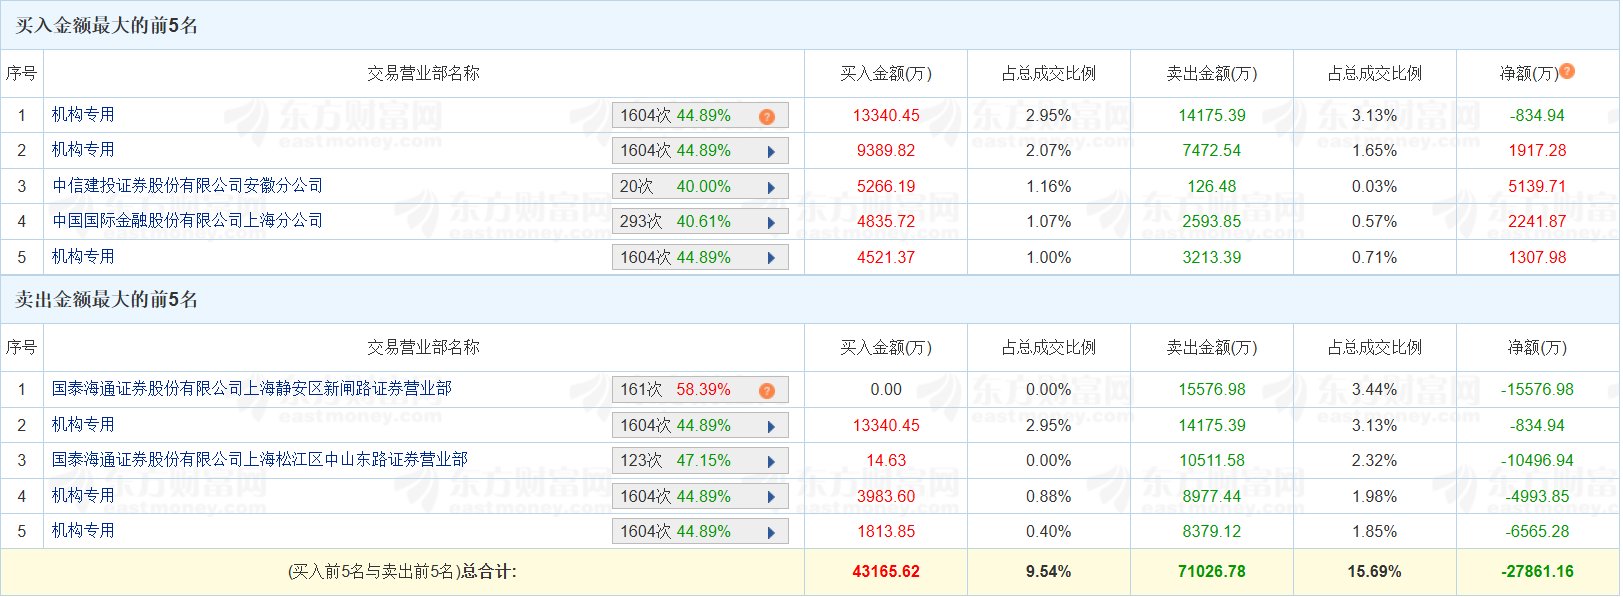Click blue arrow in second sell row 机构专用
1623x597 pixels.
tap(771, 427)
